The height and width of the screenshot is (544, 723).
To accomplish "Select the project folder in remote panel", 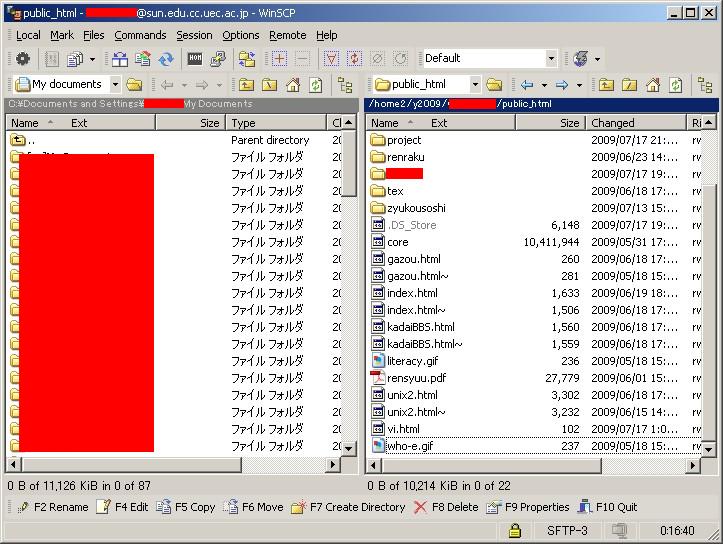I will tap(396, 140).
